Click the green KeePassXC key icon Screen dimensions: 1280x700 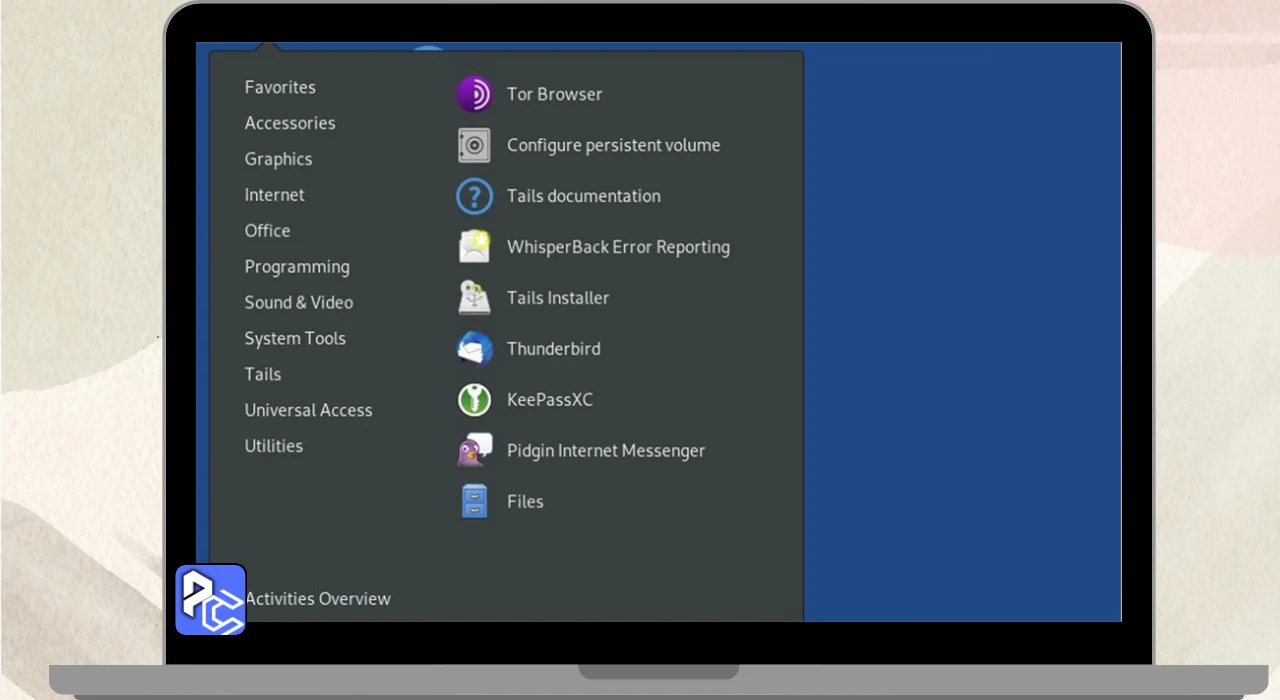474,400
